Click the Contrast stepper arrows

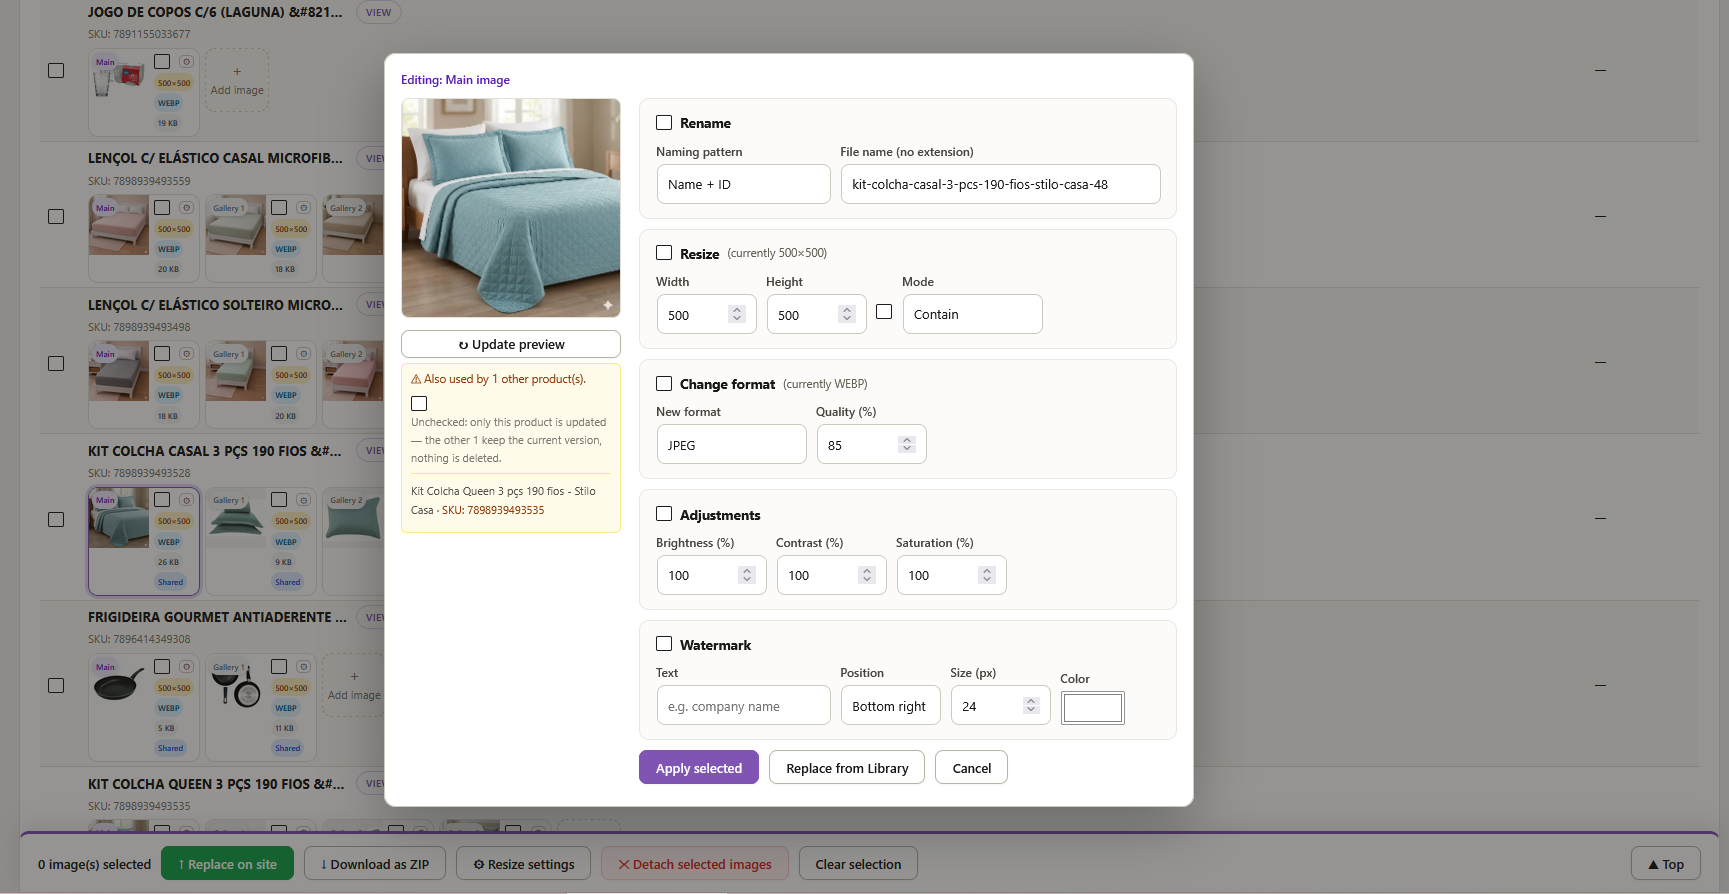coord(867,575)
